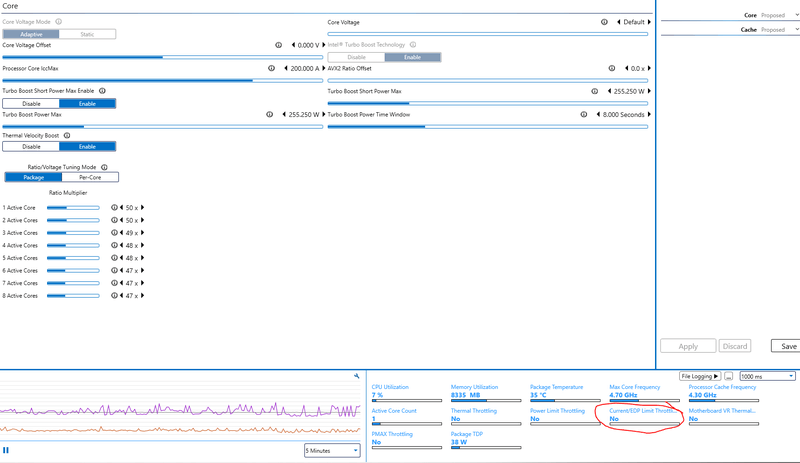800x463 pixels.
Task: Adjust the Processor Core IccMax slider
Action: click(163, 81)
